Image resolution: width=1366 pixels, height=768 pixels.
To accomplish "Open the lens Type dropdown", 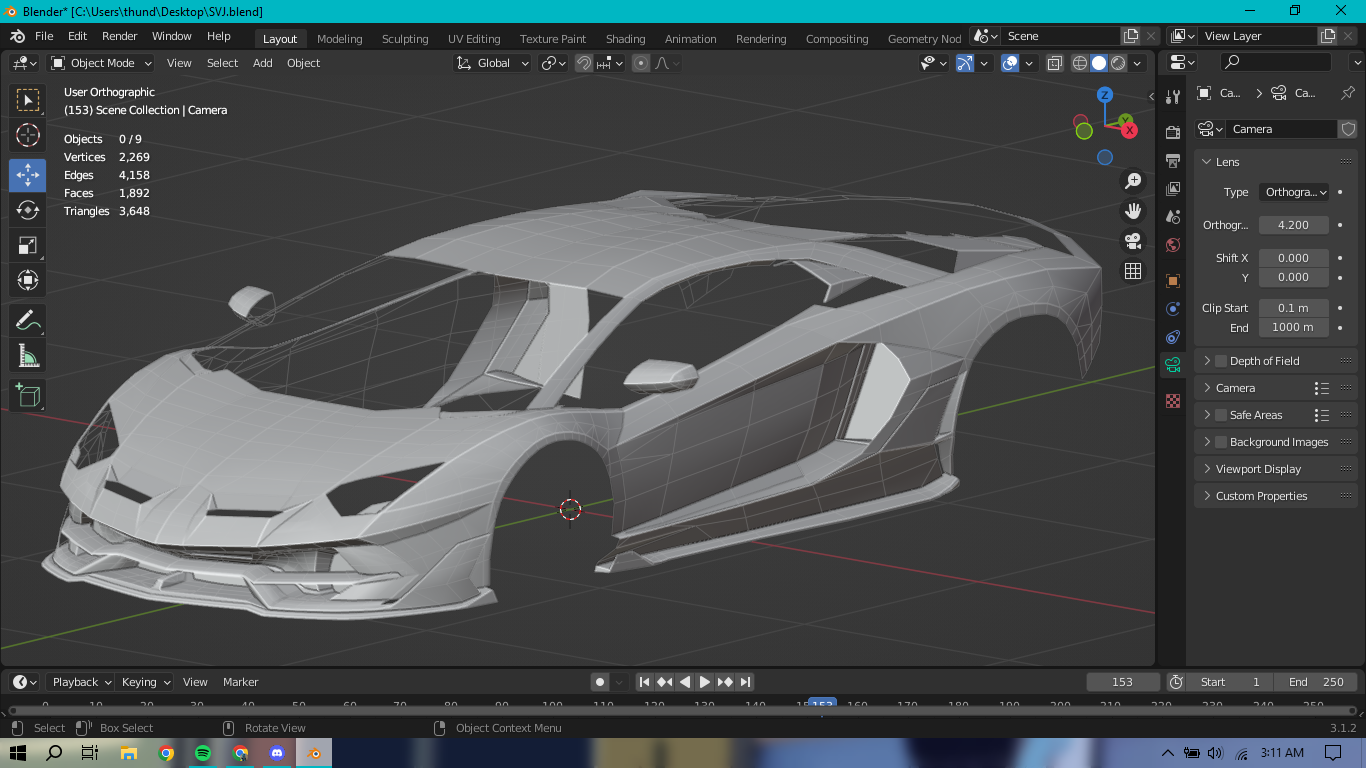I will tap(1294, 192).
